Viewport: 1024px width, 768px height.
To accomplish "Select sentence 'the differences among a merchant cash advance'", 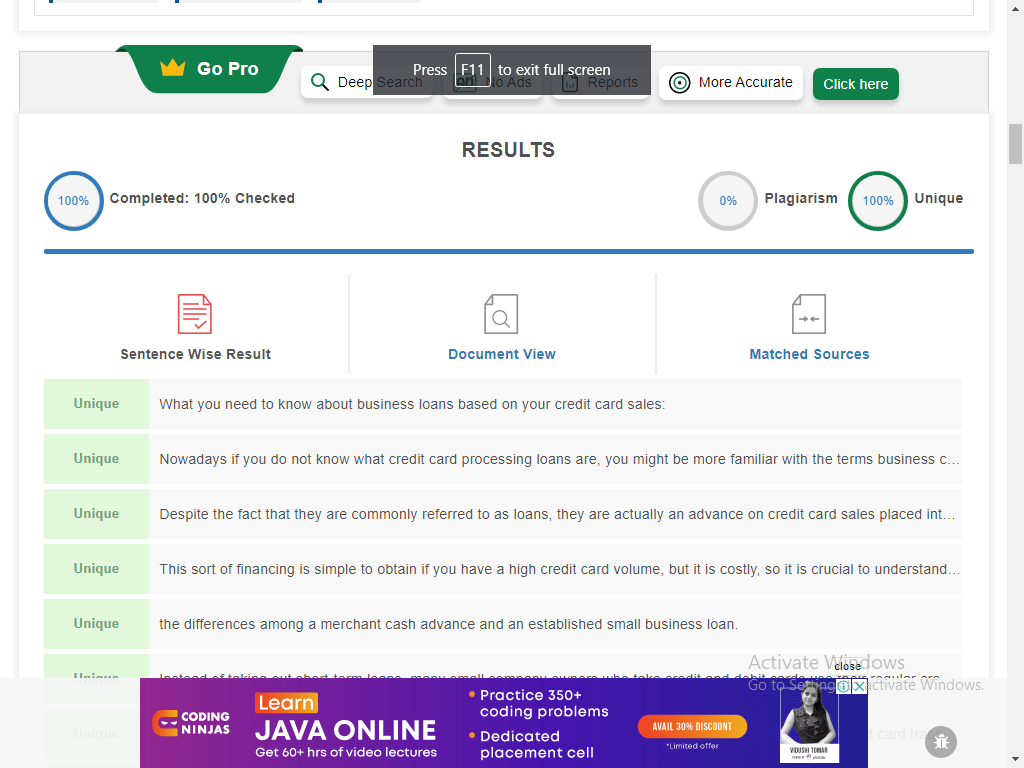I will point(555,624).
